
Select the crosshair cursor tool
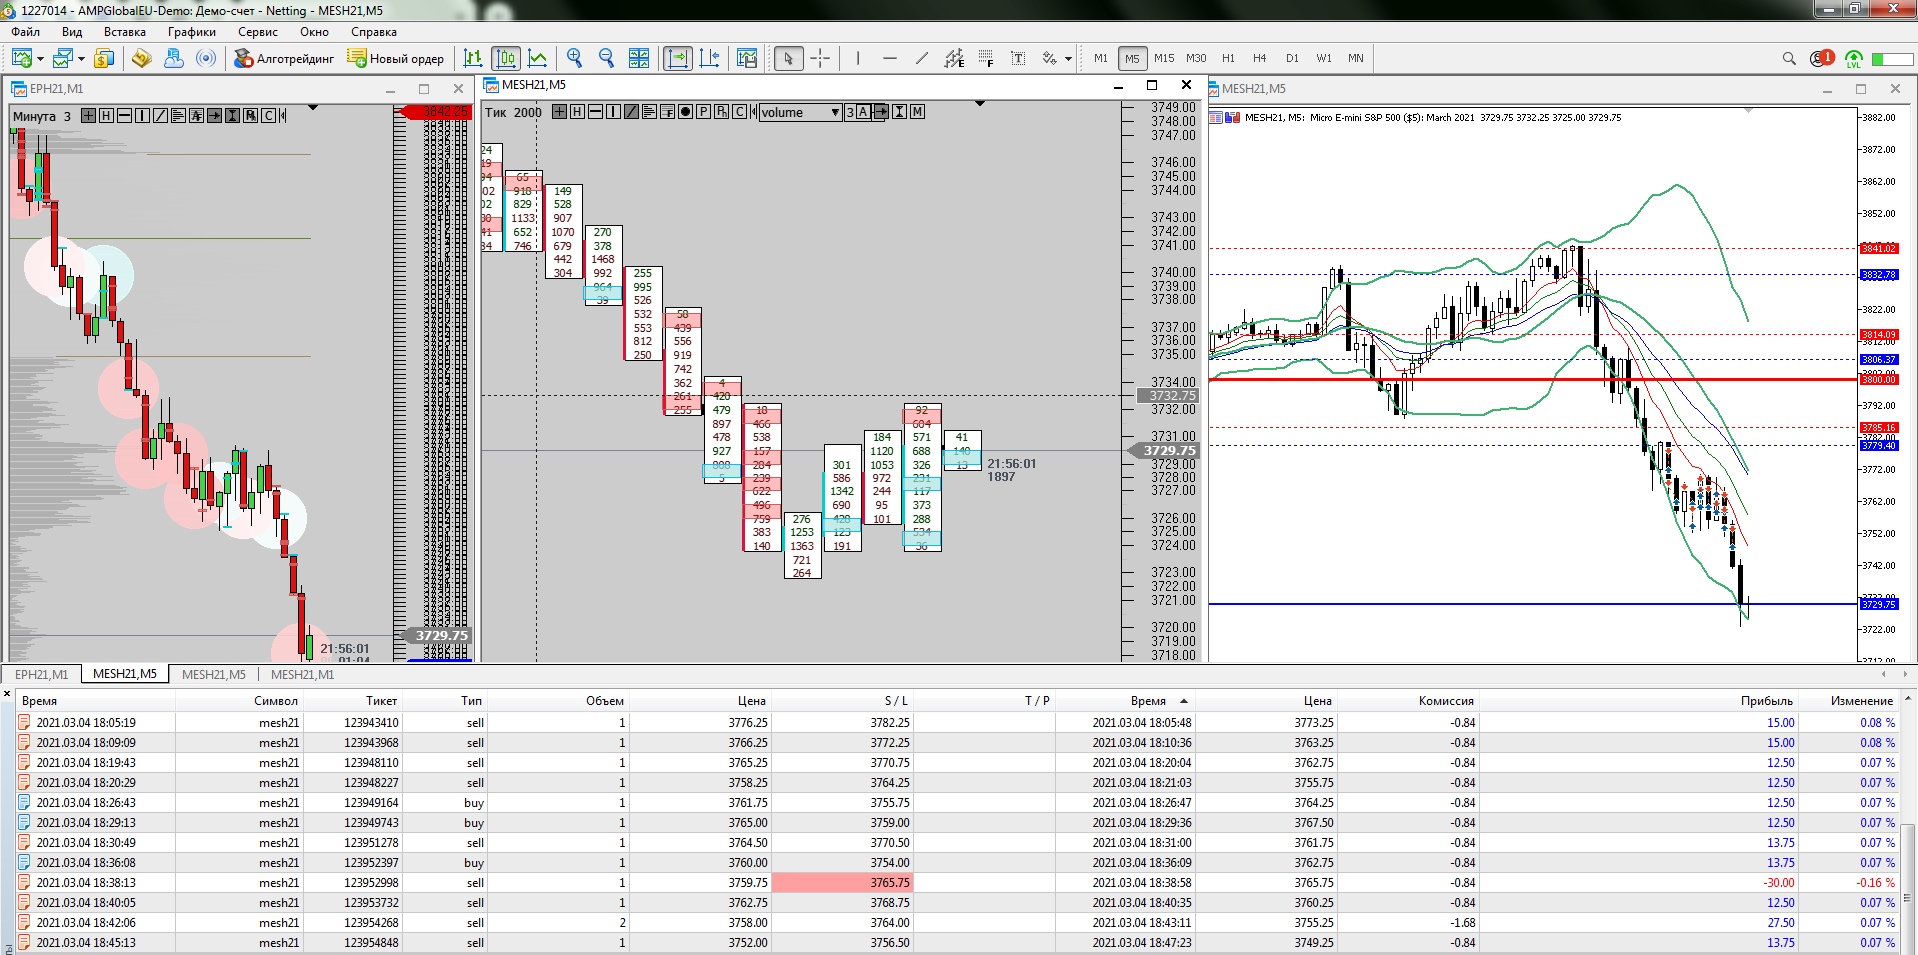coord(820,58)
